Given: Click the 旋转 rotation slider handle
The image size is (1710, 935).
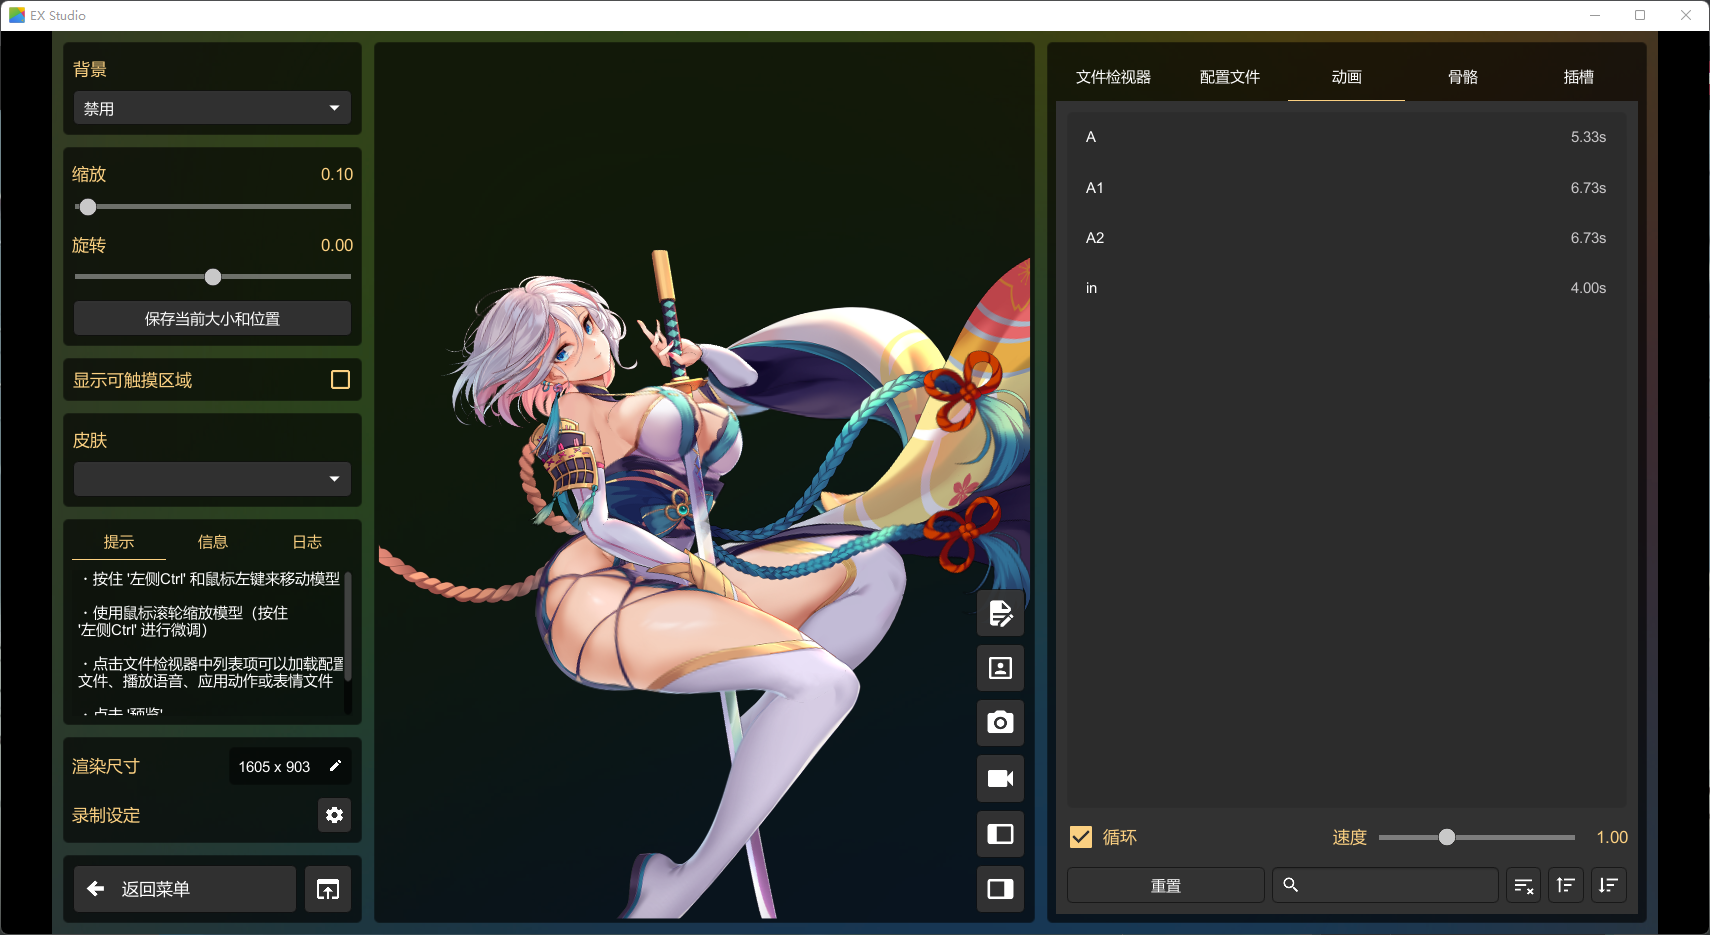Looking at the screenshot, I should [213, 277].
